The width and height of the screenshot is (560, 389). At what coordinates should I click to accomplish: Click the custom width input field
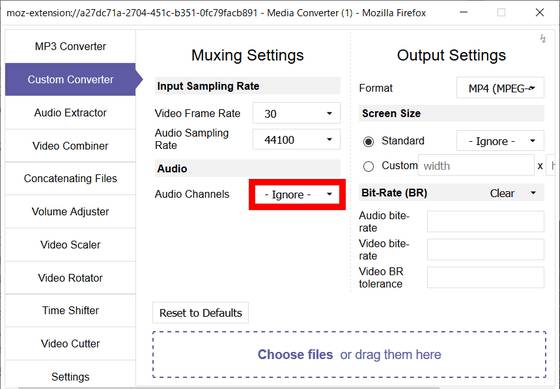tap(476, 166)
